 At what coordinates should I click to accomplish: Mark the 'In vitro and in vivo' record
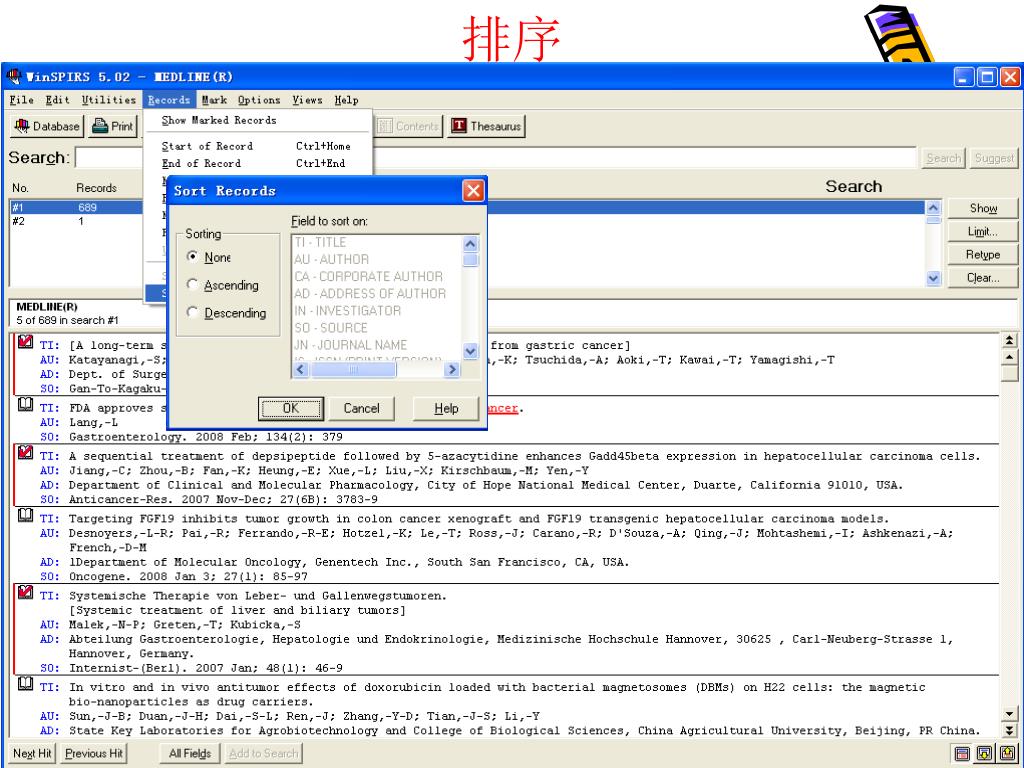point(25,684)
